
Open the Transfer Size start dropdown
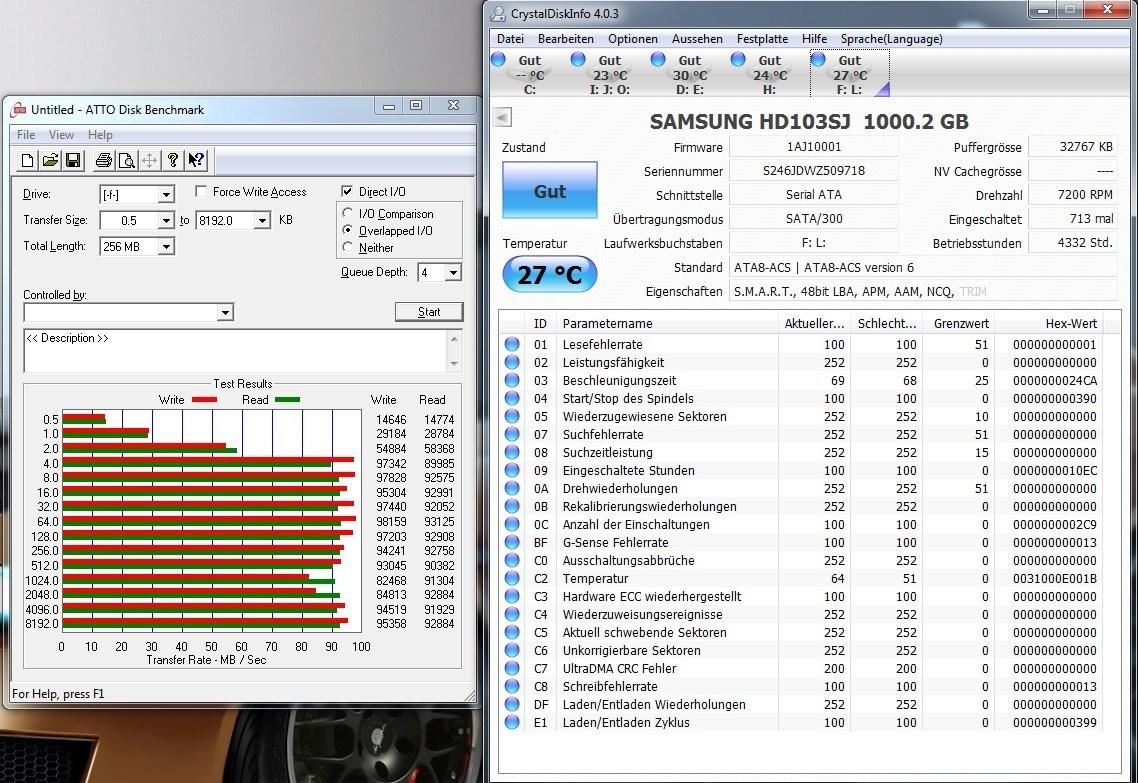[x=166, y=220]
